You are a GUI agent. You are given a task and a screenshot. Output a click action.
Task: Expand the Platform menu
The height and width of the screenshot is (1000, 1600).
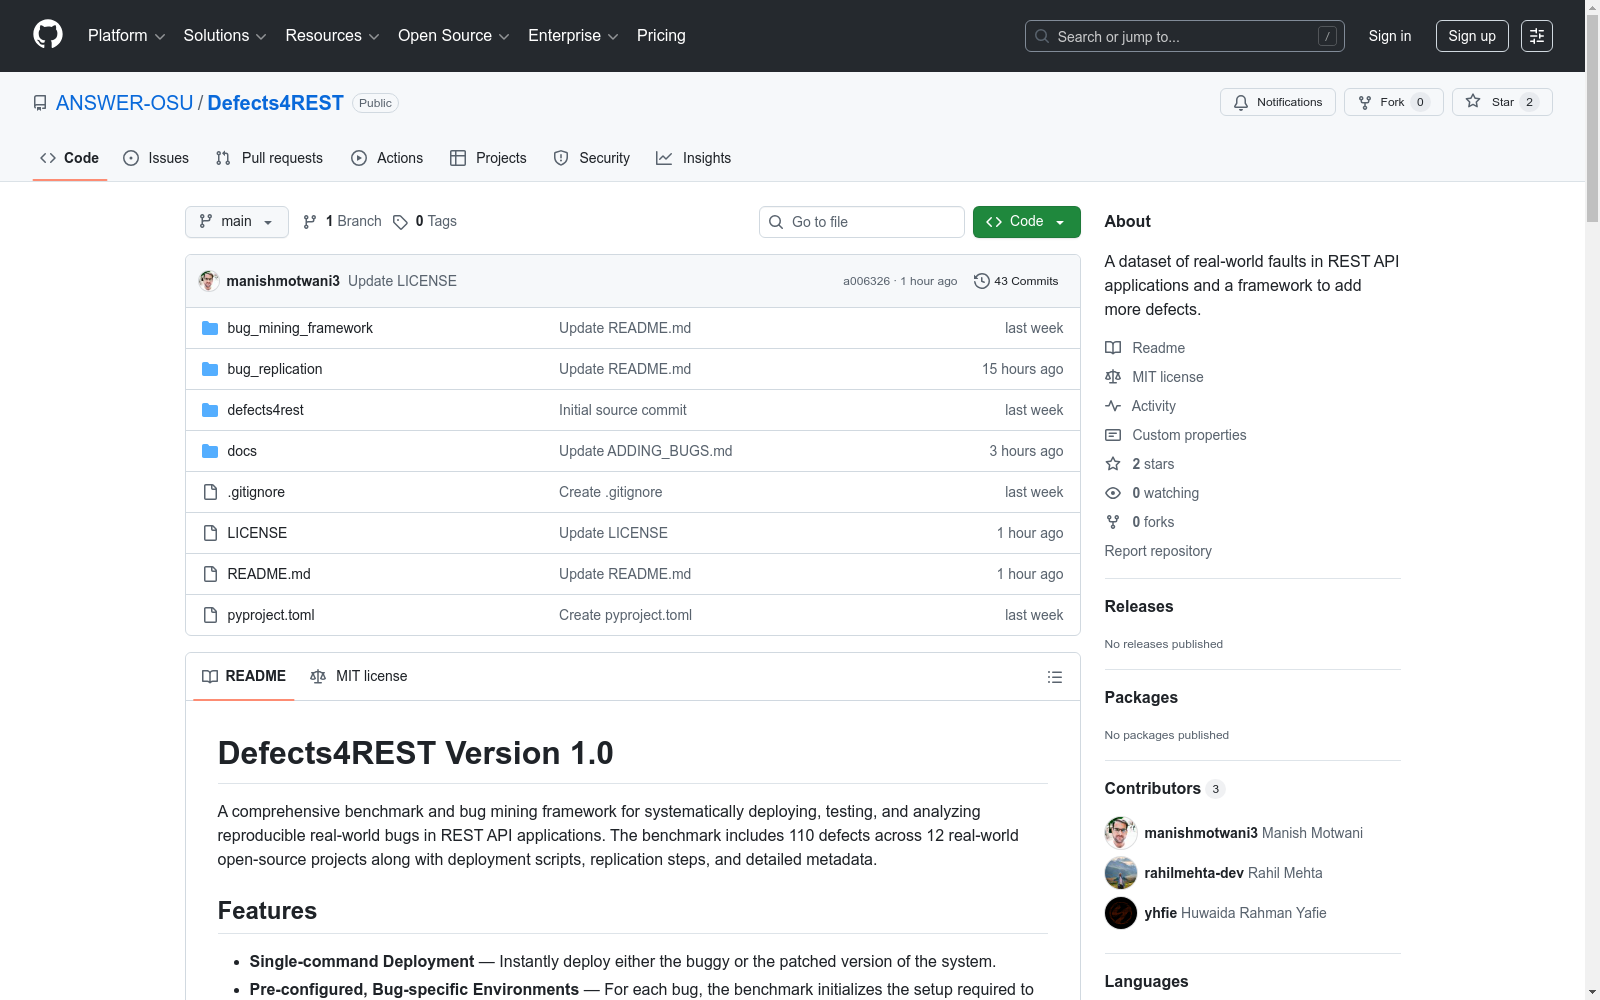126,36
